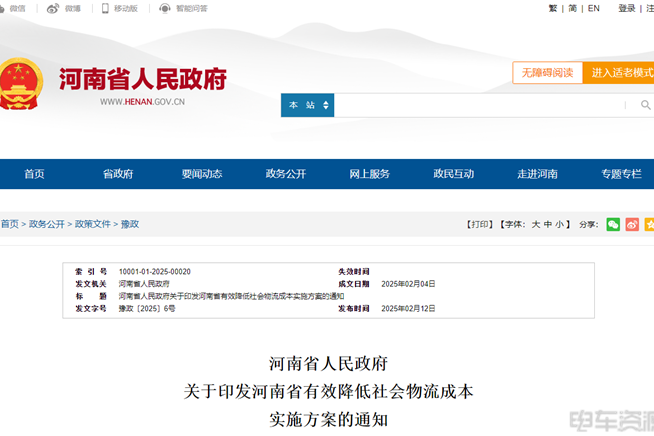Share via the green WeChat icon
Image resolution: width=654 pixels, height=436 pixels.
(x=613, y=224)
